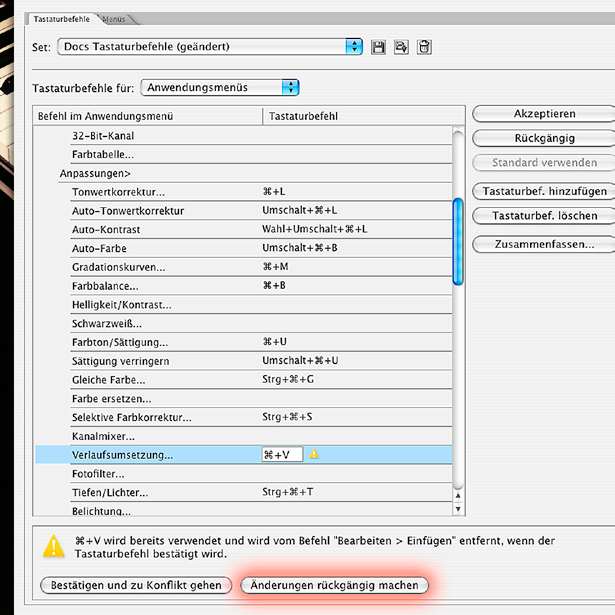The width and height of the screenshot is (615, 615).
Task: Click the scrollbar down arrow
Action: point(458,509)
